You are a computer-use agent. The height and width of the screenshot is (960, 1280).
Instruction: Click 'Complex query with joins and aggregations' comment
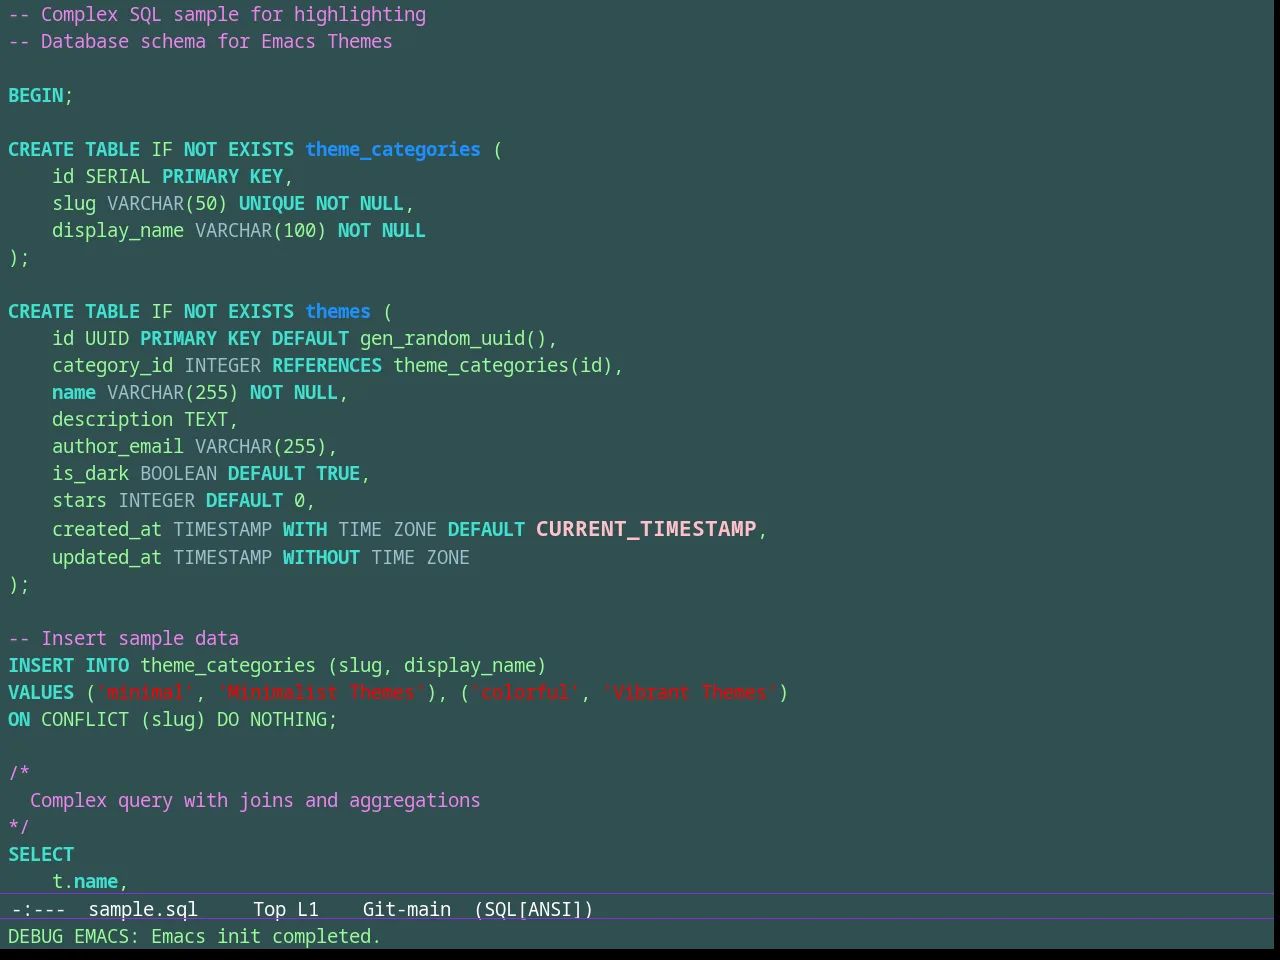(x=255, y=800)
